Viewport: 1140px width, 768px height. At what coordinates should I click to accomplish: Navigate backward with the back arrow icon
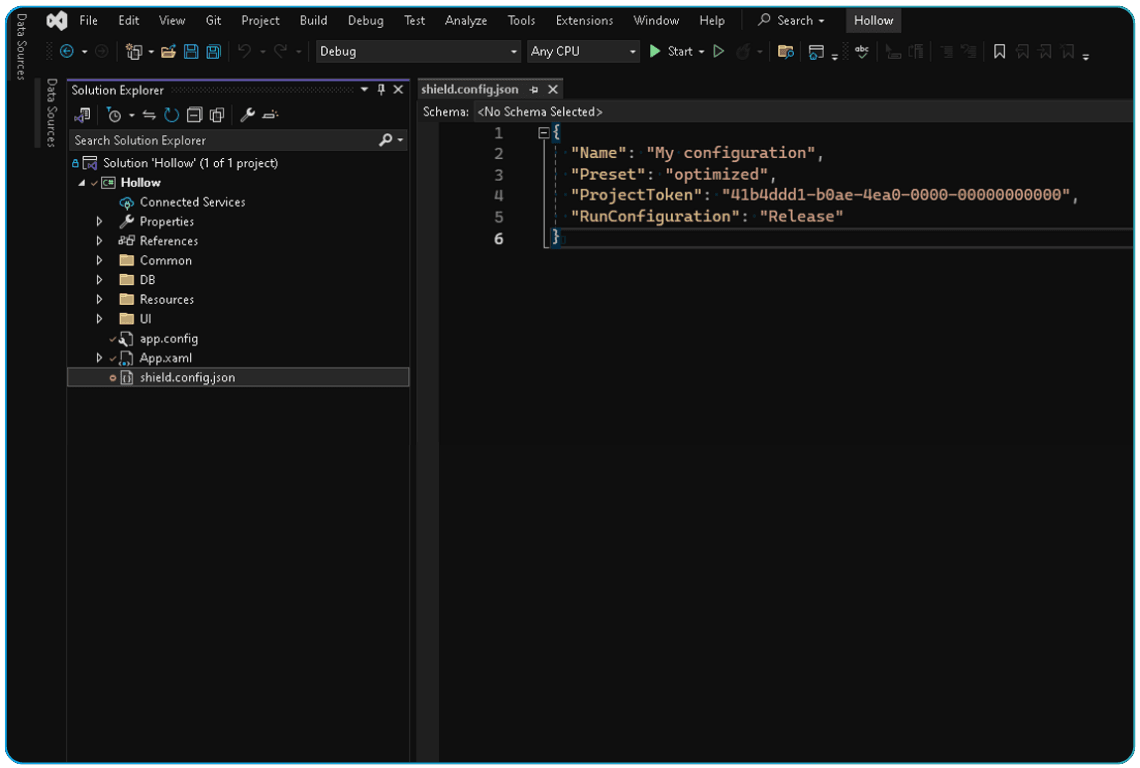click(x=67, y=51)
